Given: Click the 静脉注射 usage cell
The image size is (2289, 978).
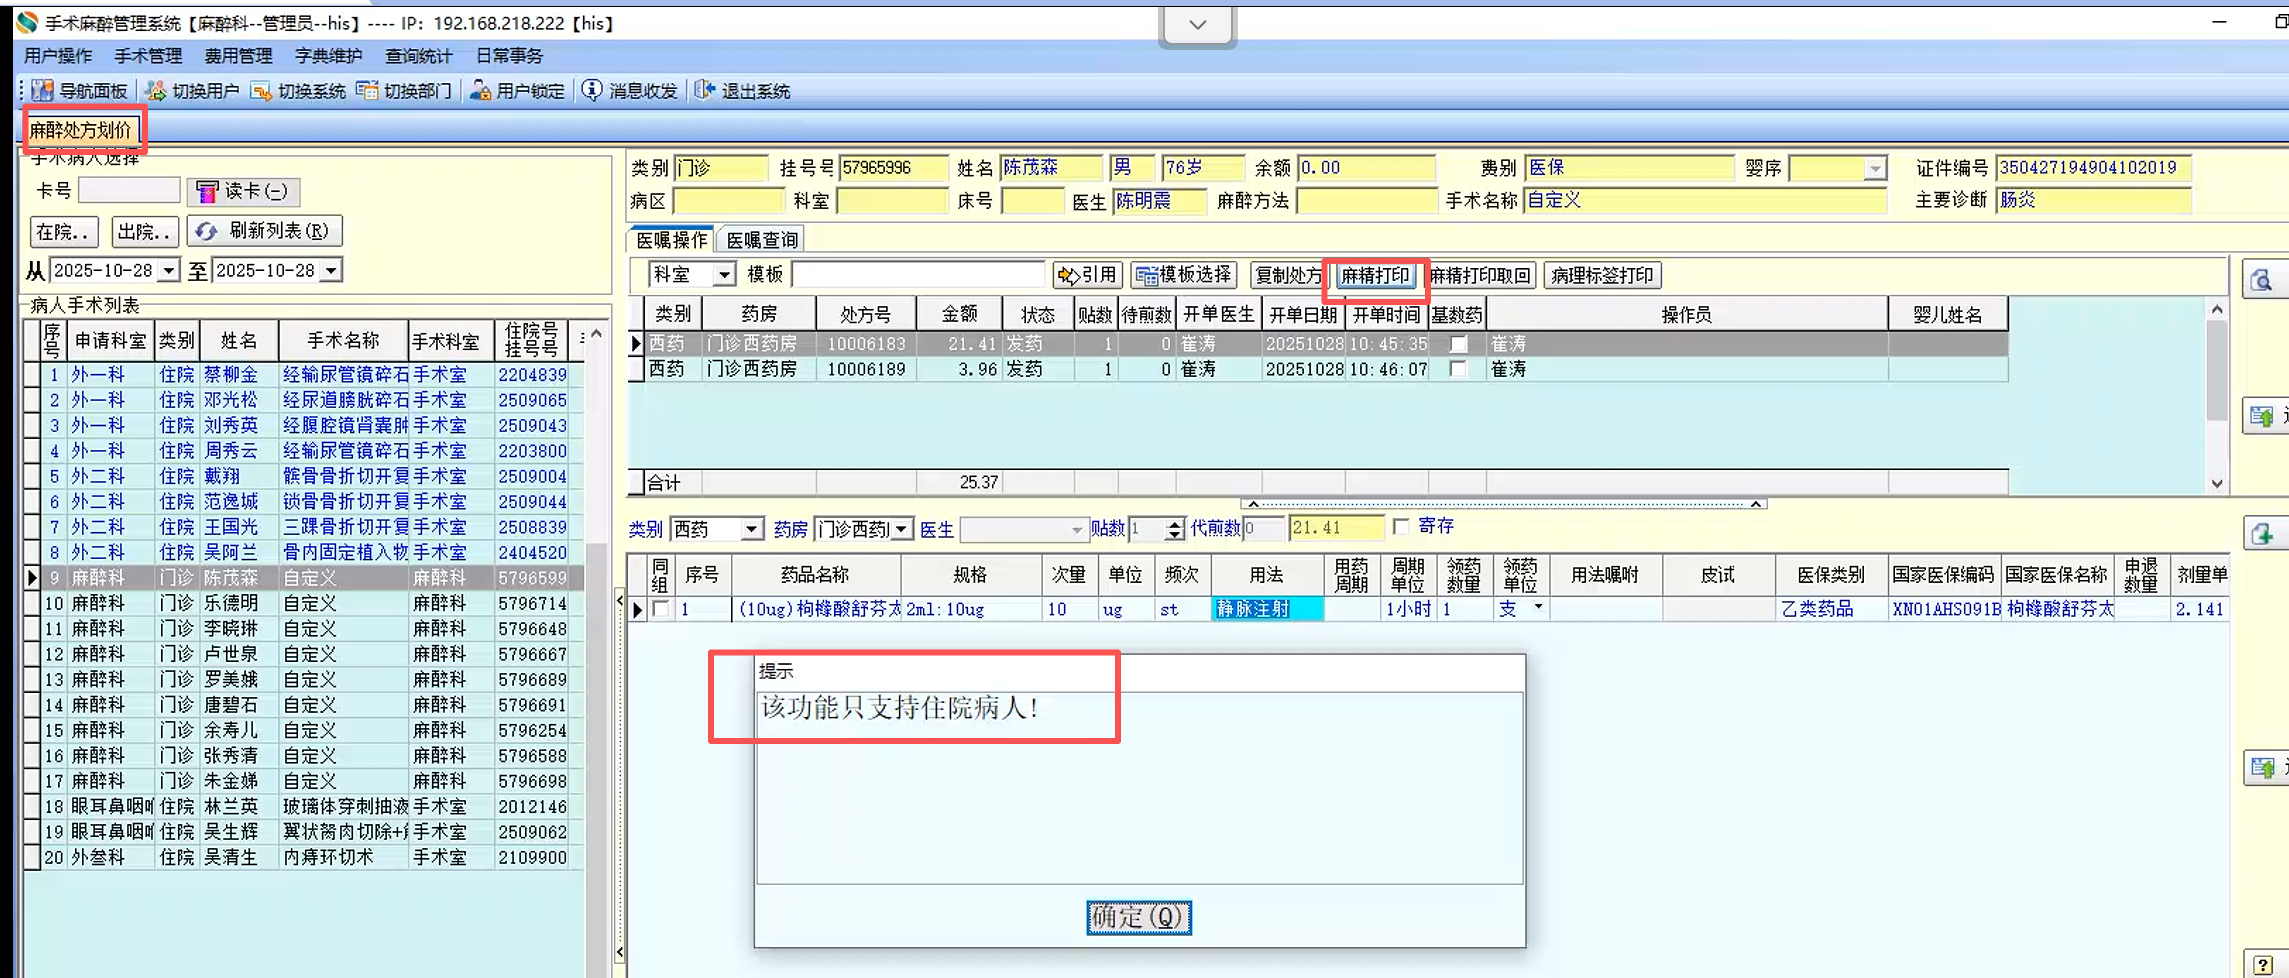Looking at the screenshot, I should [1267, 609].
